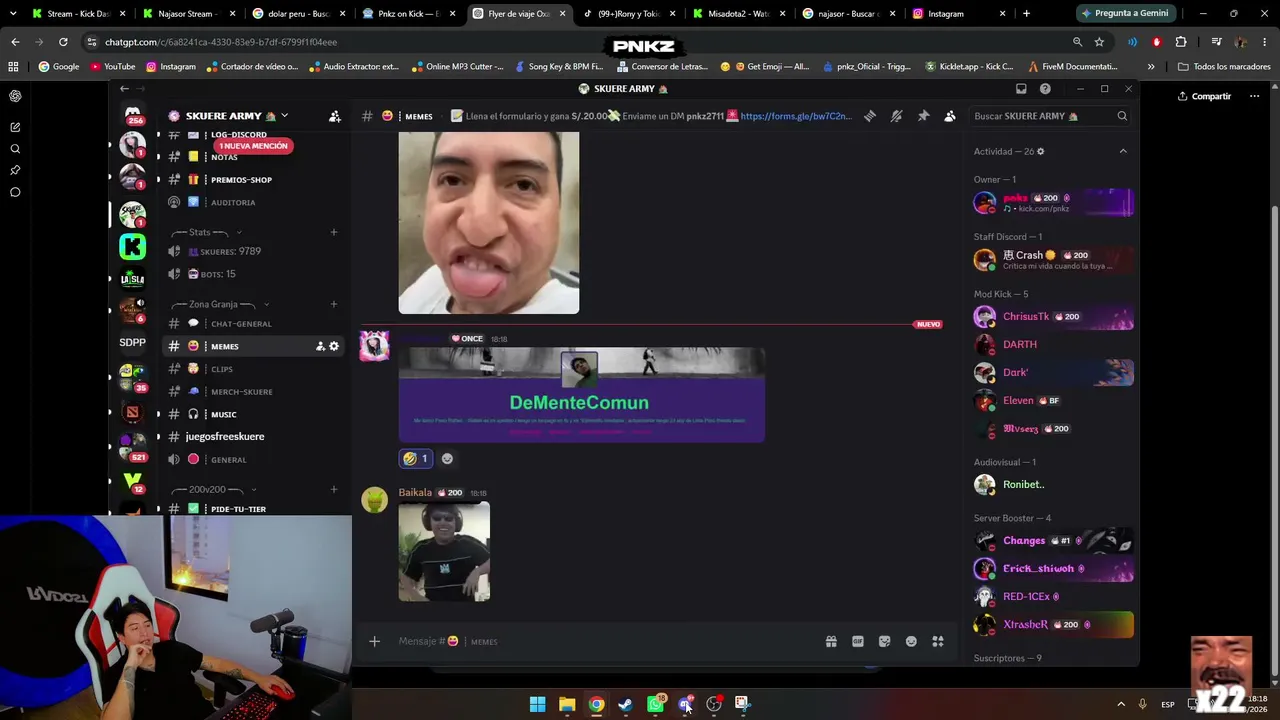Open threads in MEMES channel header
1280x720 pixels.
pyautogui.click(x=870, y=116)
